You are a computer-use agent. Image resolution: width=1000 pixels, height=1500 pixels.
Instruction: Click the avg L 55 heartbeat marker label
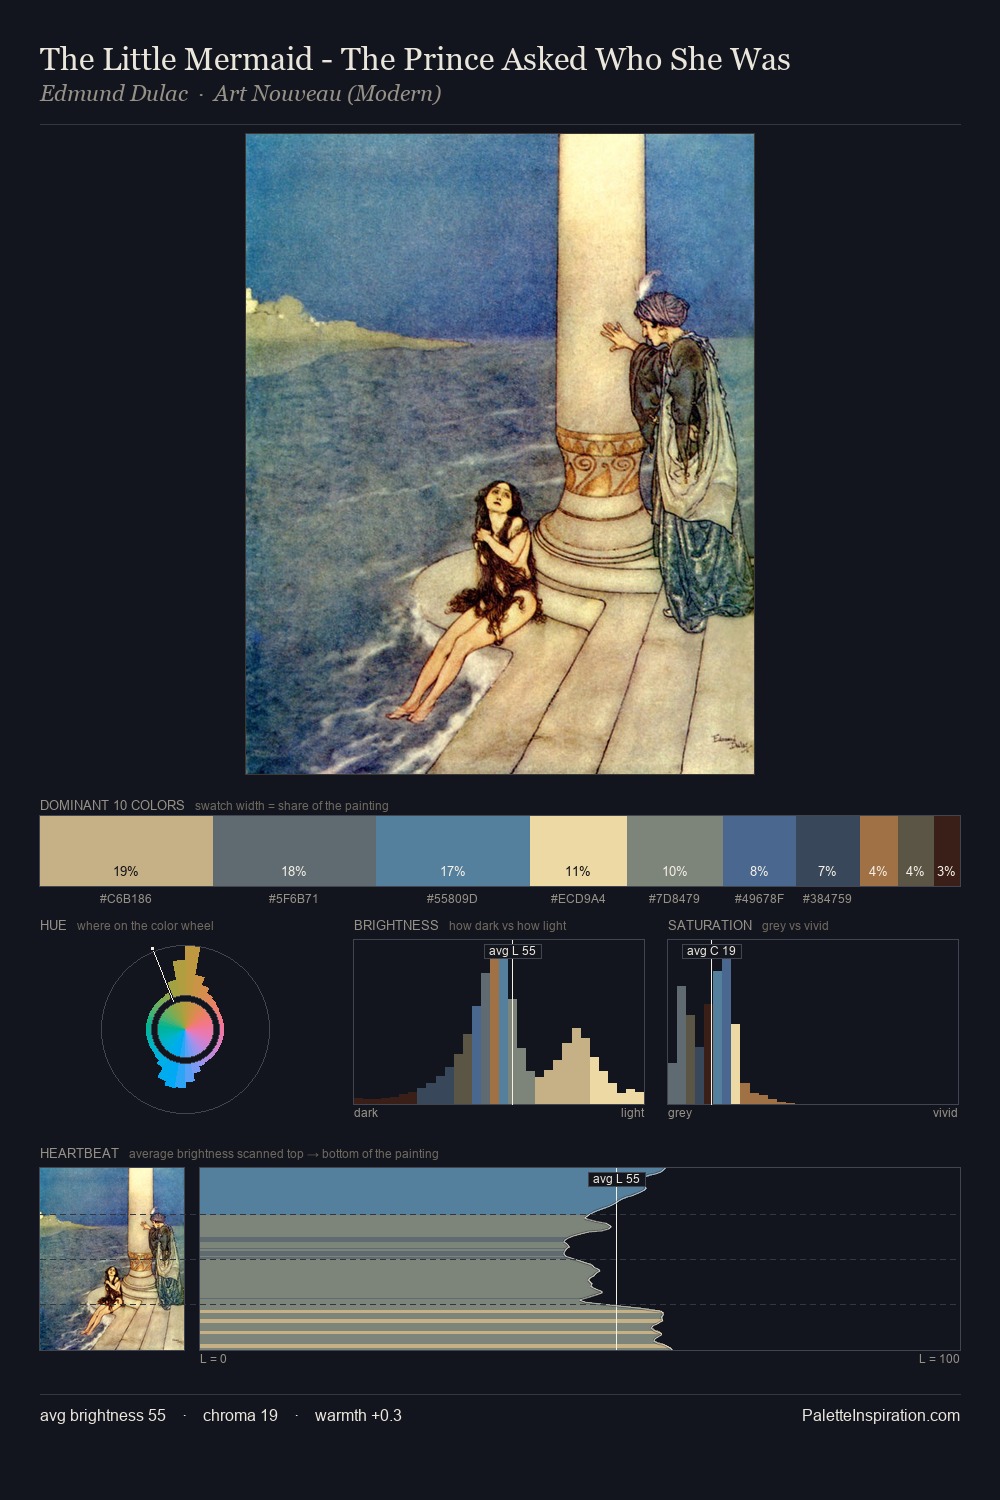tap(616, 1179)
